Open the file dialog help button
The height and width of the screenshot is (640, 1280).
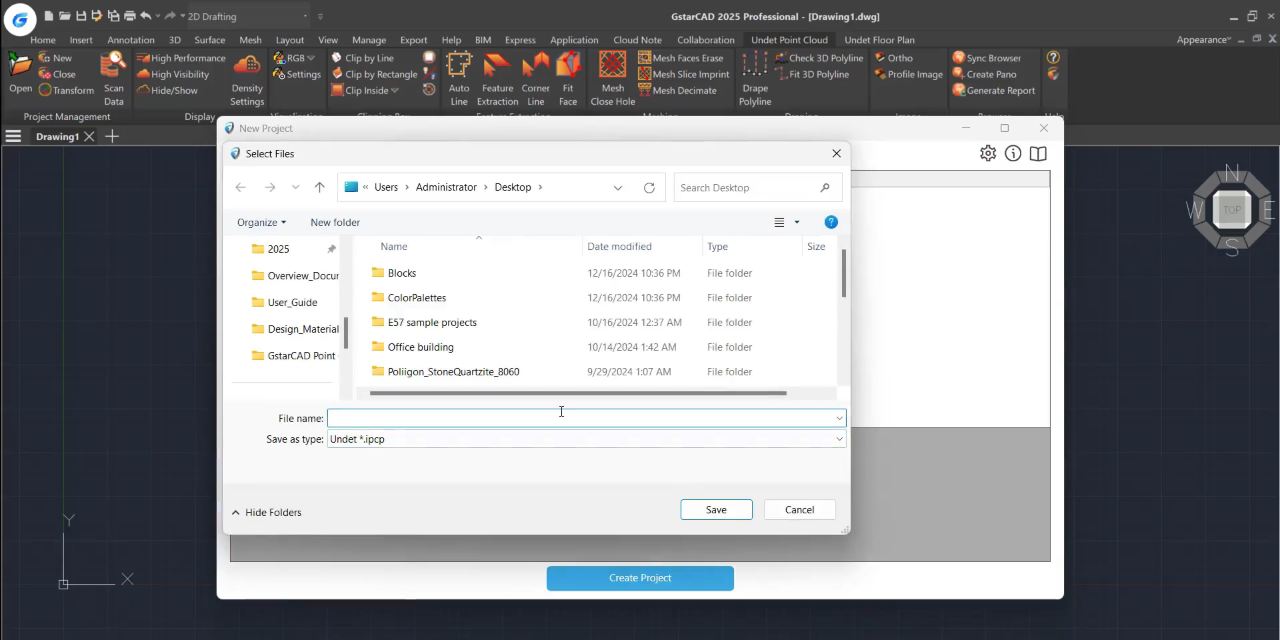point(831,222)
